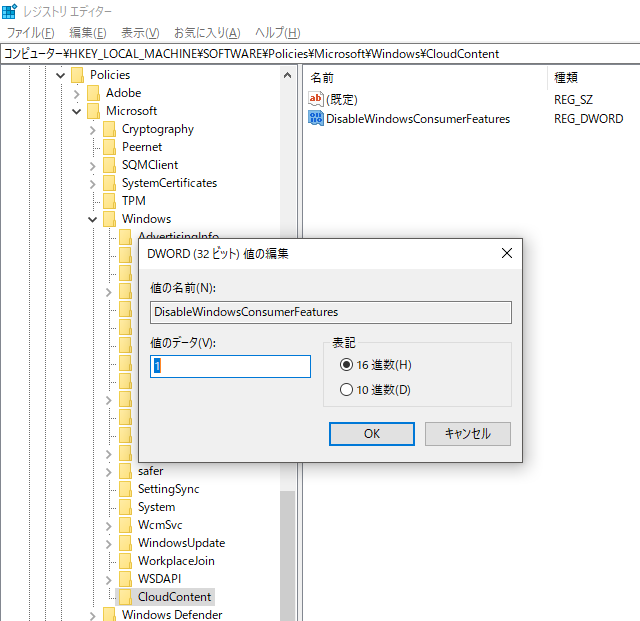Close the DWORD edit dialog with X
Screen dimensions: 640x621
pos(507,253)
